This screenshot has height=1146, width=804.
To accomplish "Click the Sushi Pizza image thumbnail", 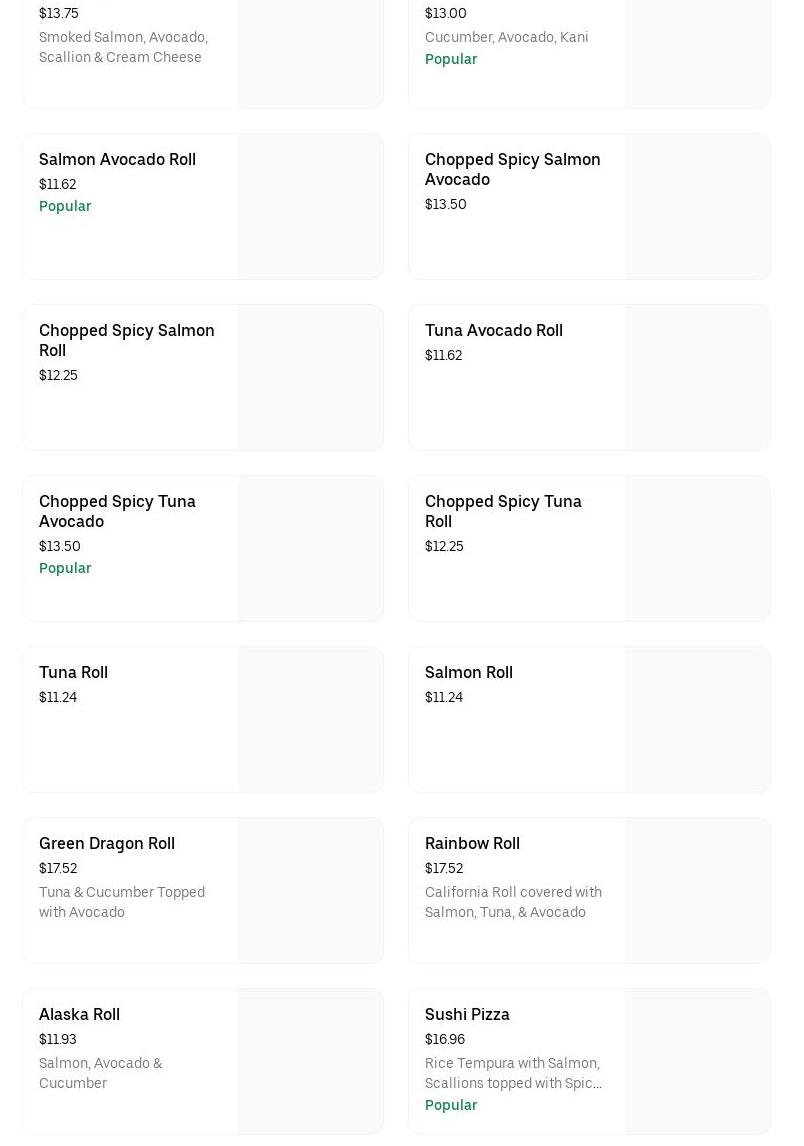I will point(697,1062).
